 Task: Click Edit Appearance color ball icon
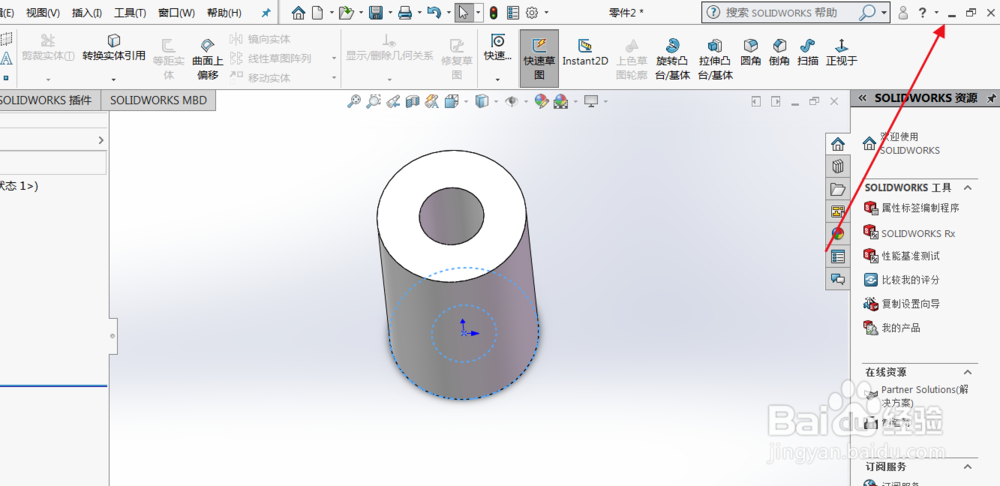point(541,101)
